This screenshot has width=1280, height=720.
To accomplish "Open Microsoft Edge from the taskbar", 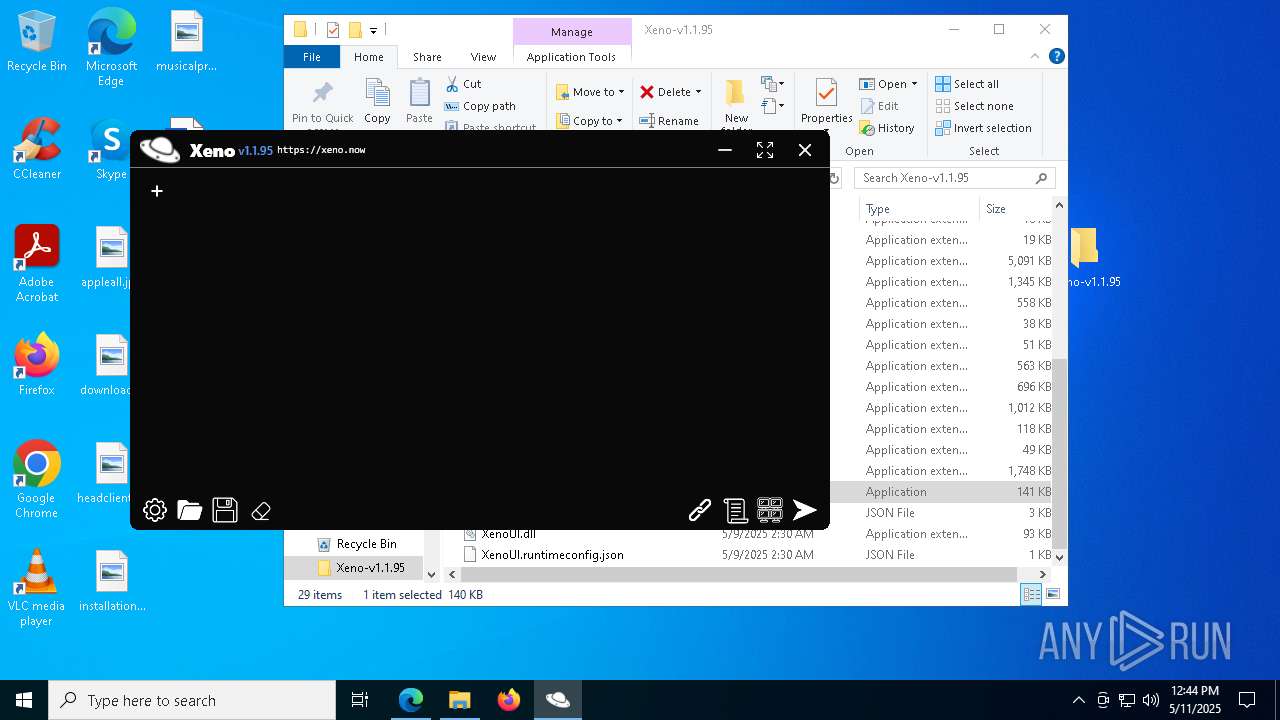I will [x=411, y=700].
